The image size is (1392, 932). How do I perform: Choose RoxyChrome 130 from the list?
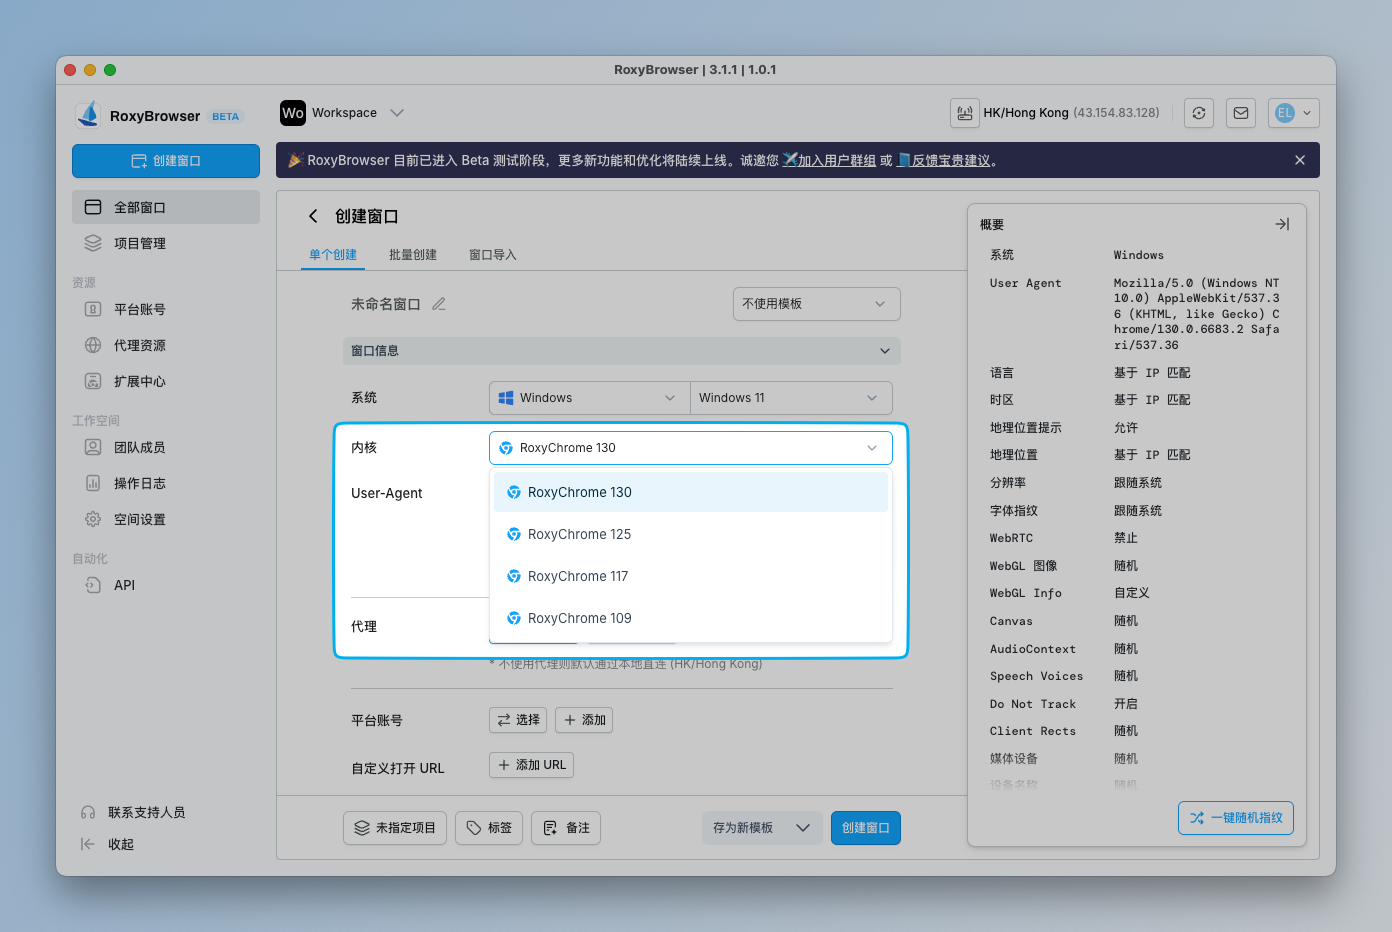click(691, 492)
